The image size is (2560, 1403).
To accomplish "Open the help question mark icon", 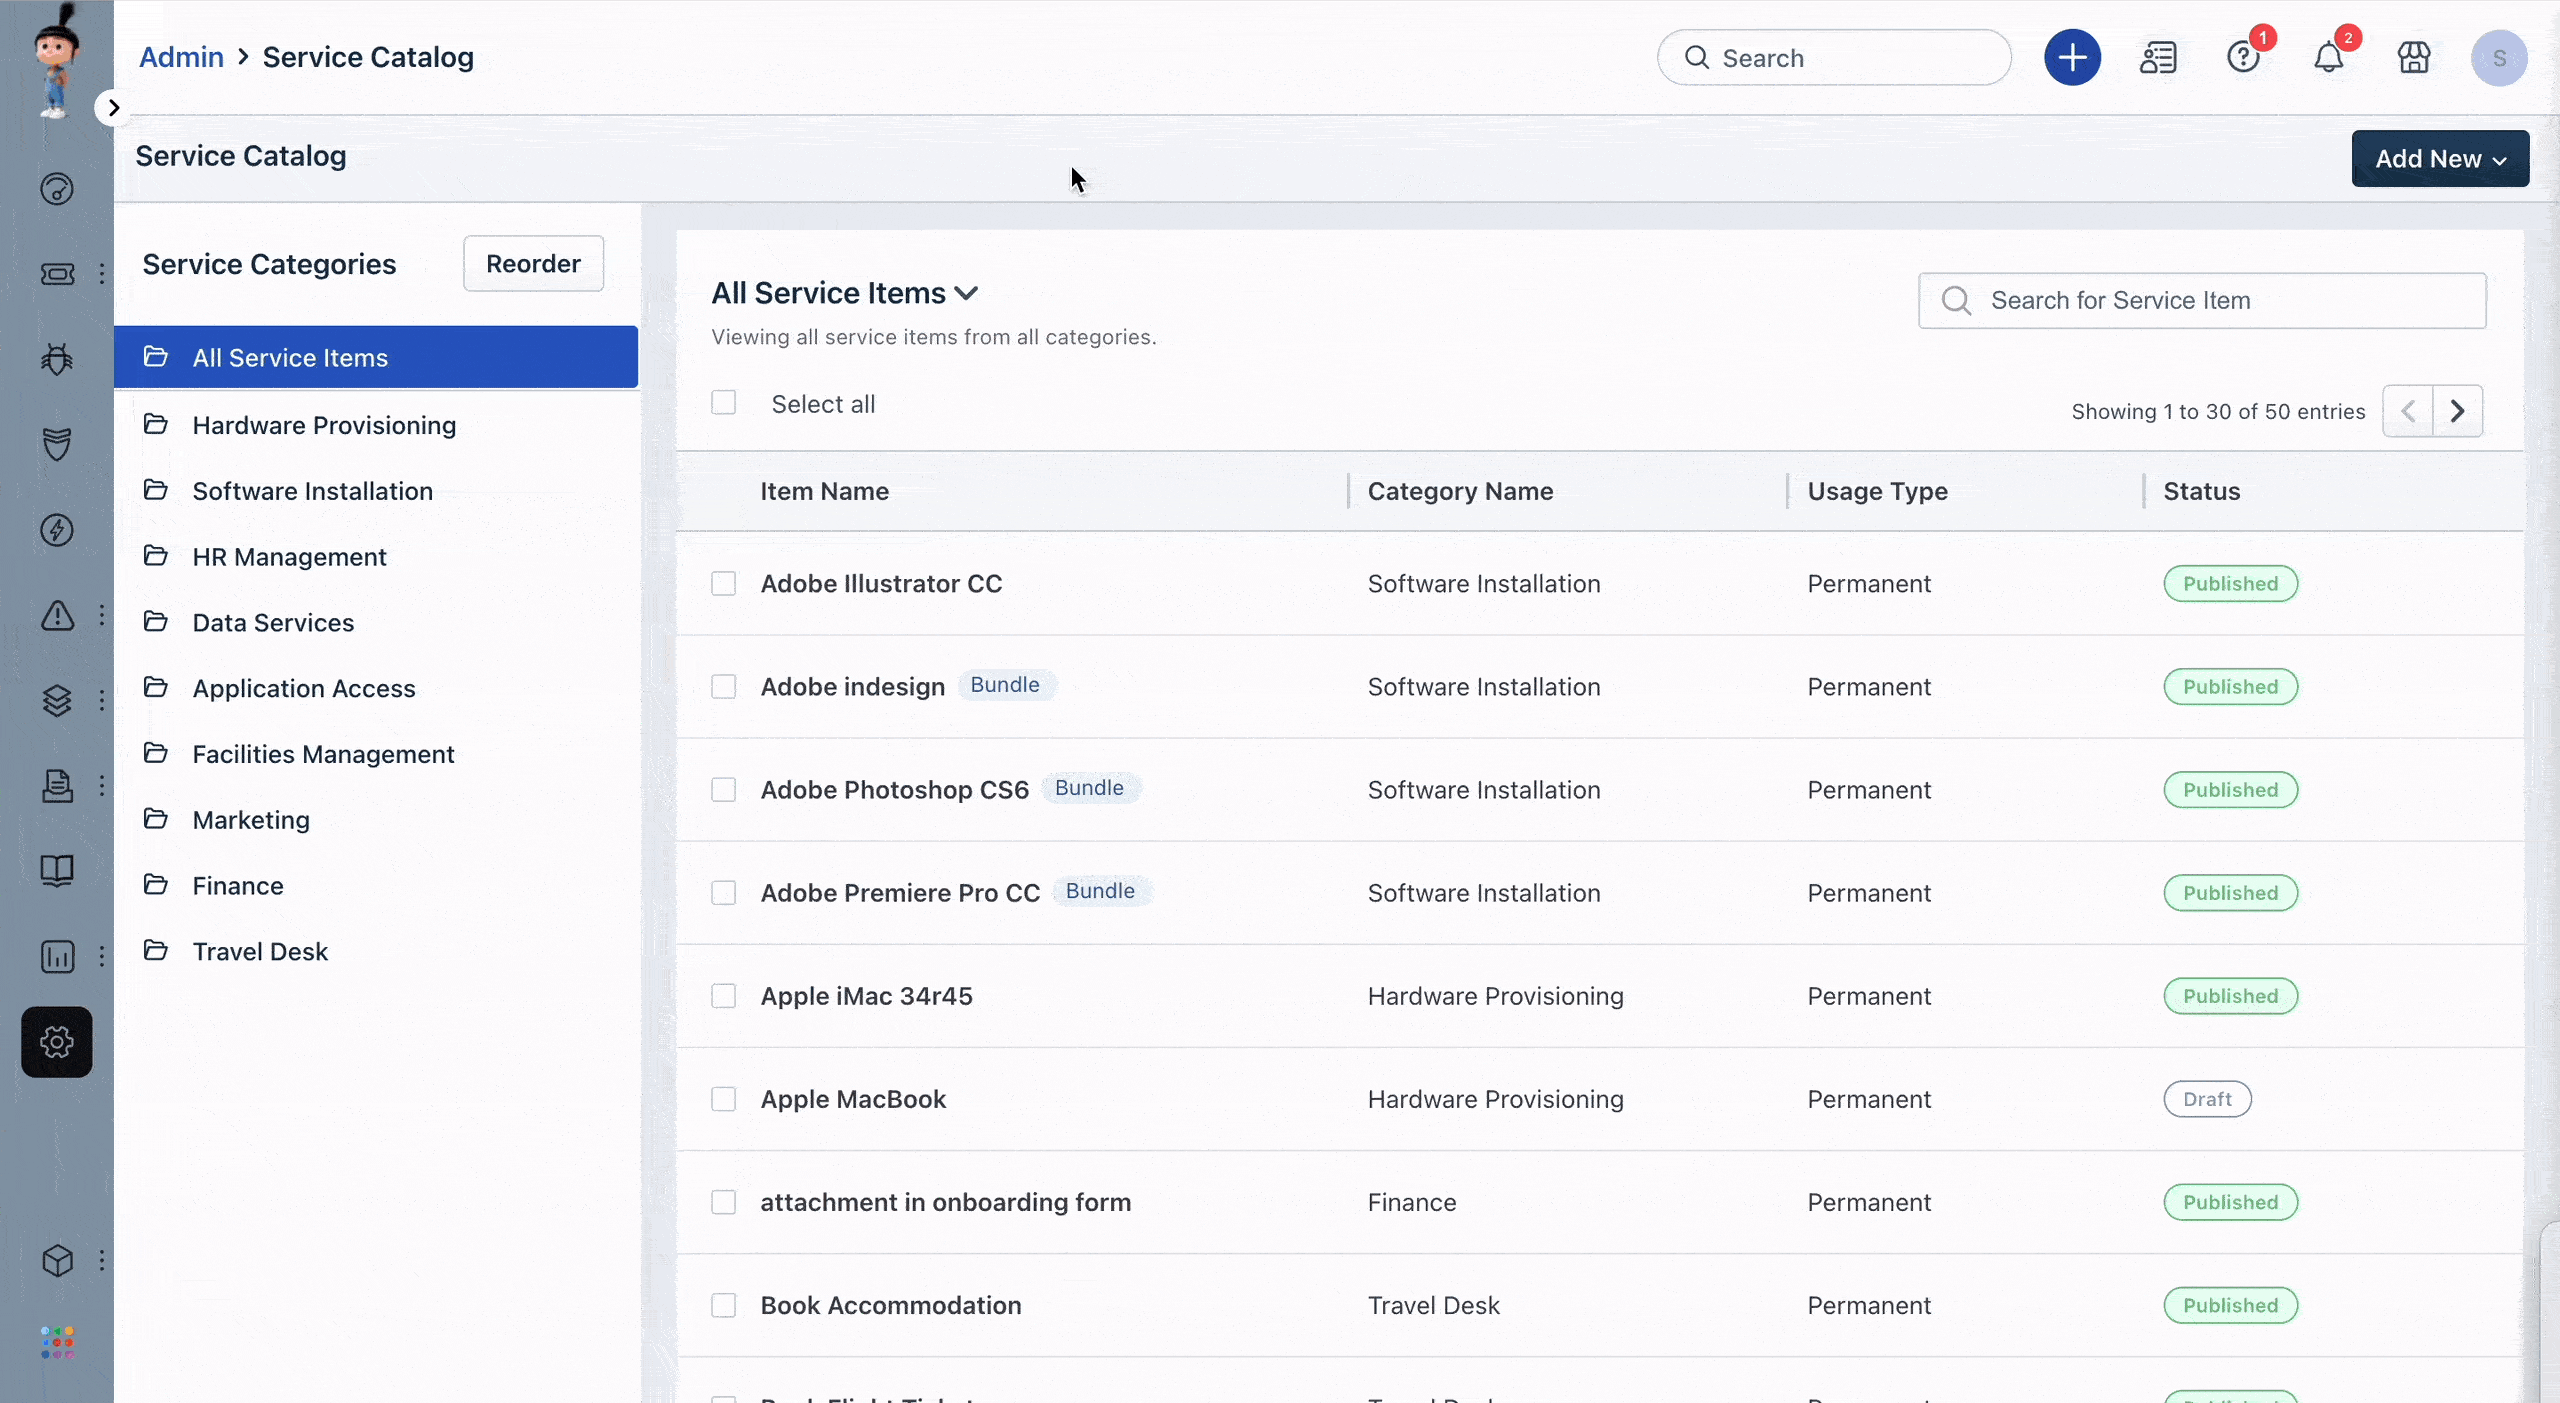I will [2243, 58].
